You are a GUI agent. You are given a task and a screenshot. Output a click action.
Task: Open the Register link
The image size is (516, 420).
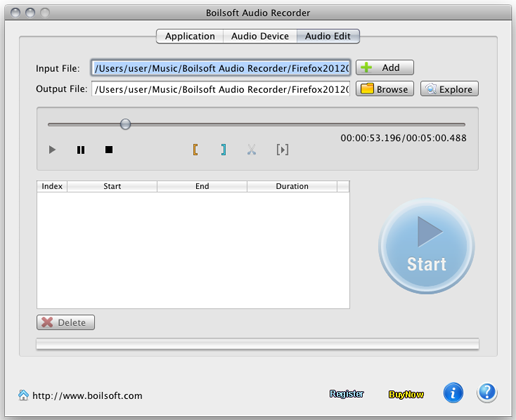(347, 394)
